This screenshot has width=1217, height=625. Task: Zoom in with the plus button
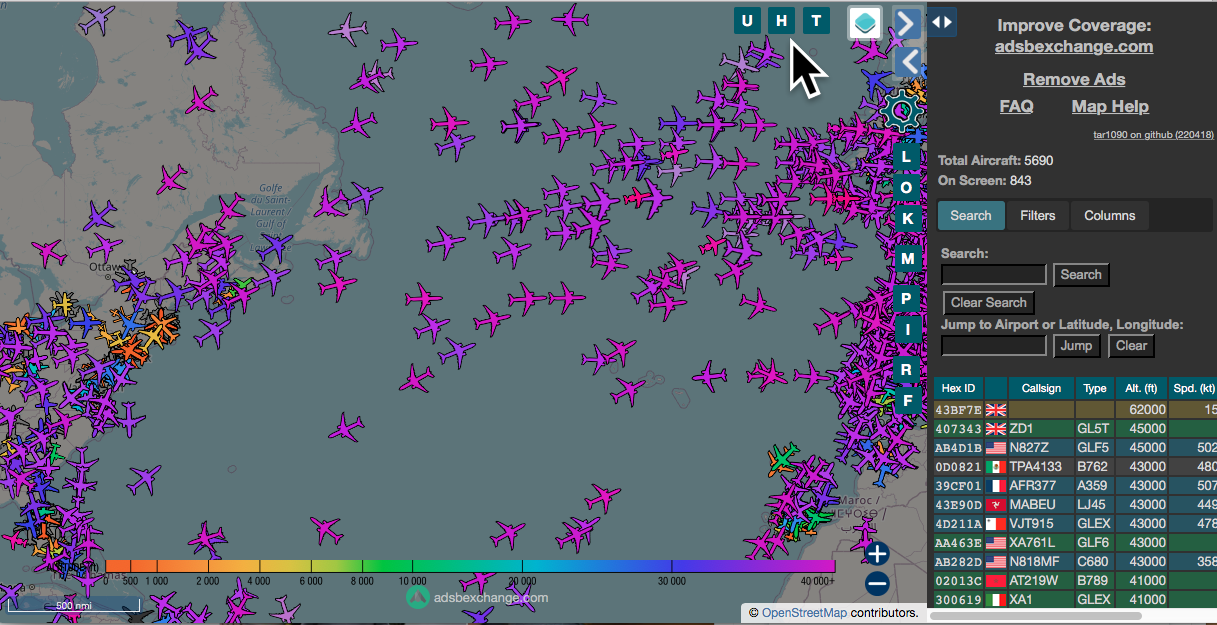(877, 554)
